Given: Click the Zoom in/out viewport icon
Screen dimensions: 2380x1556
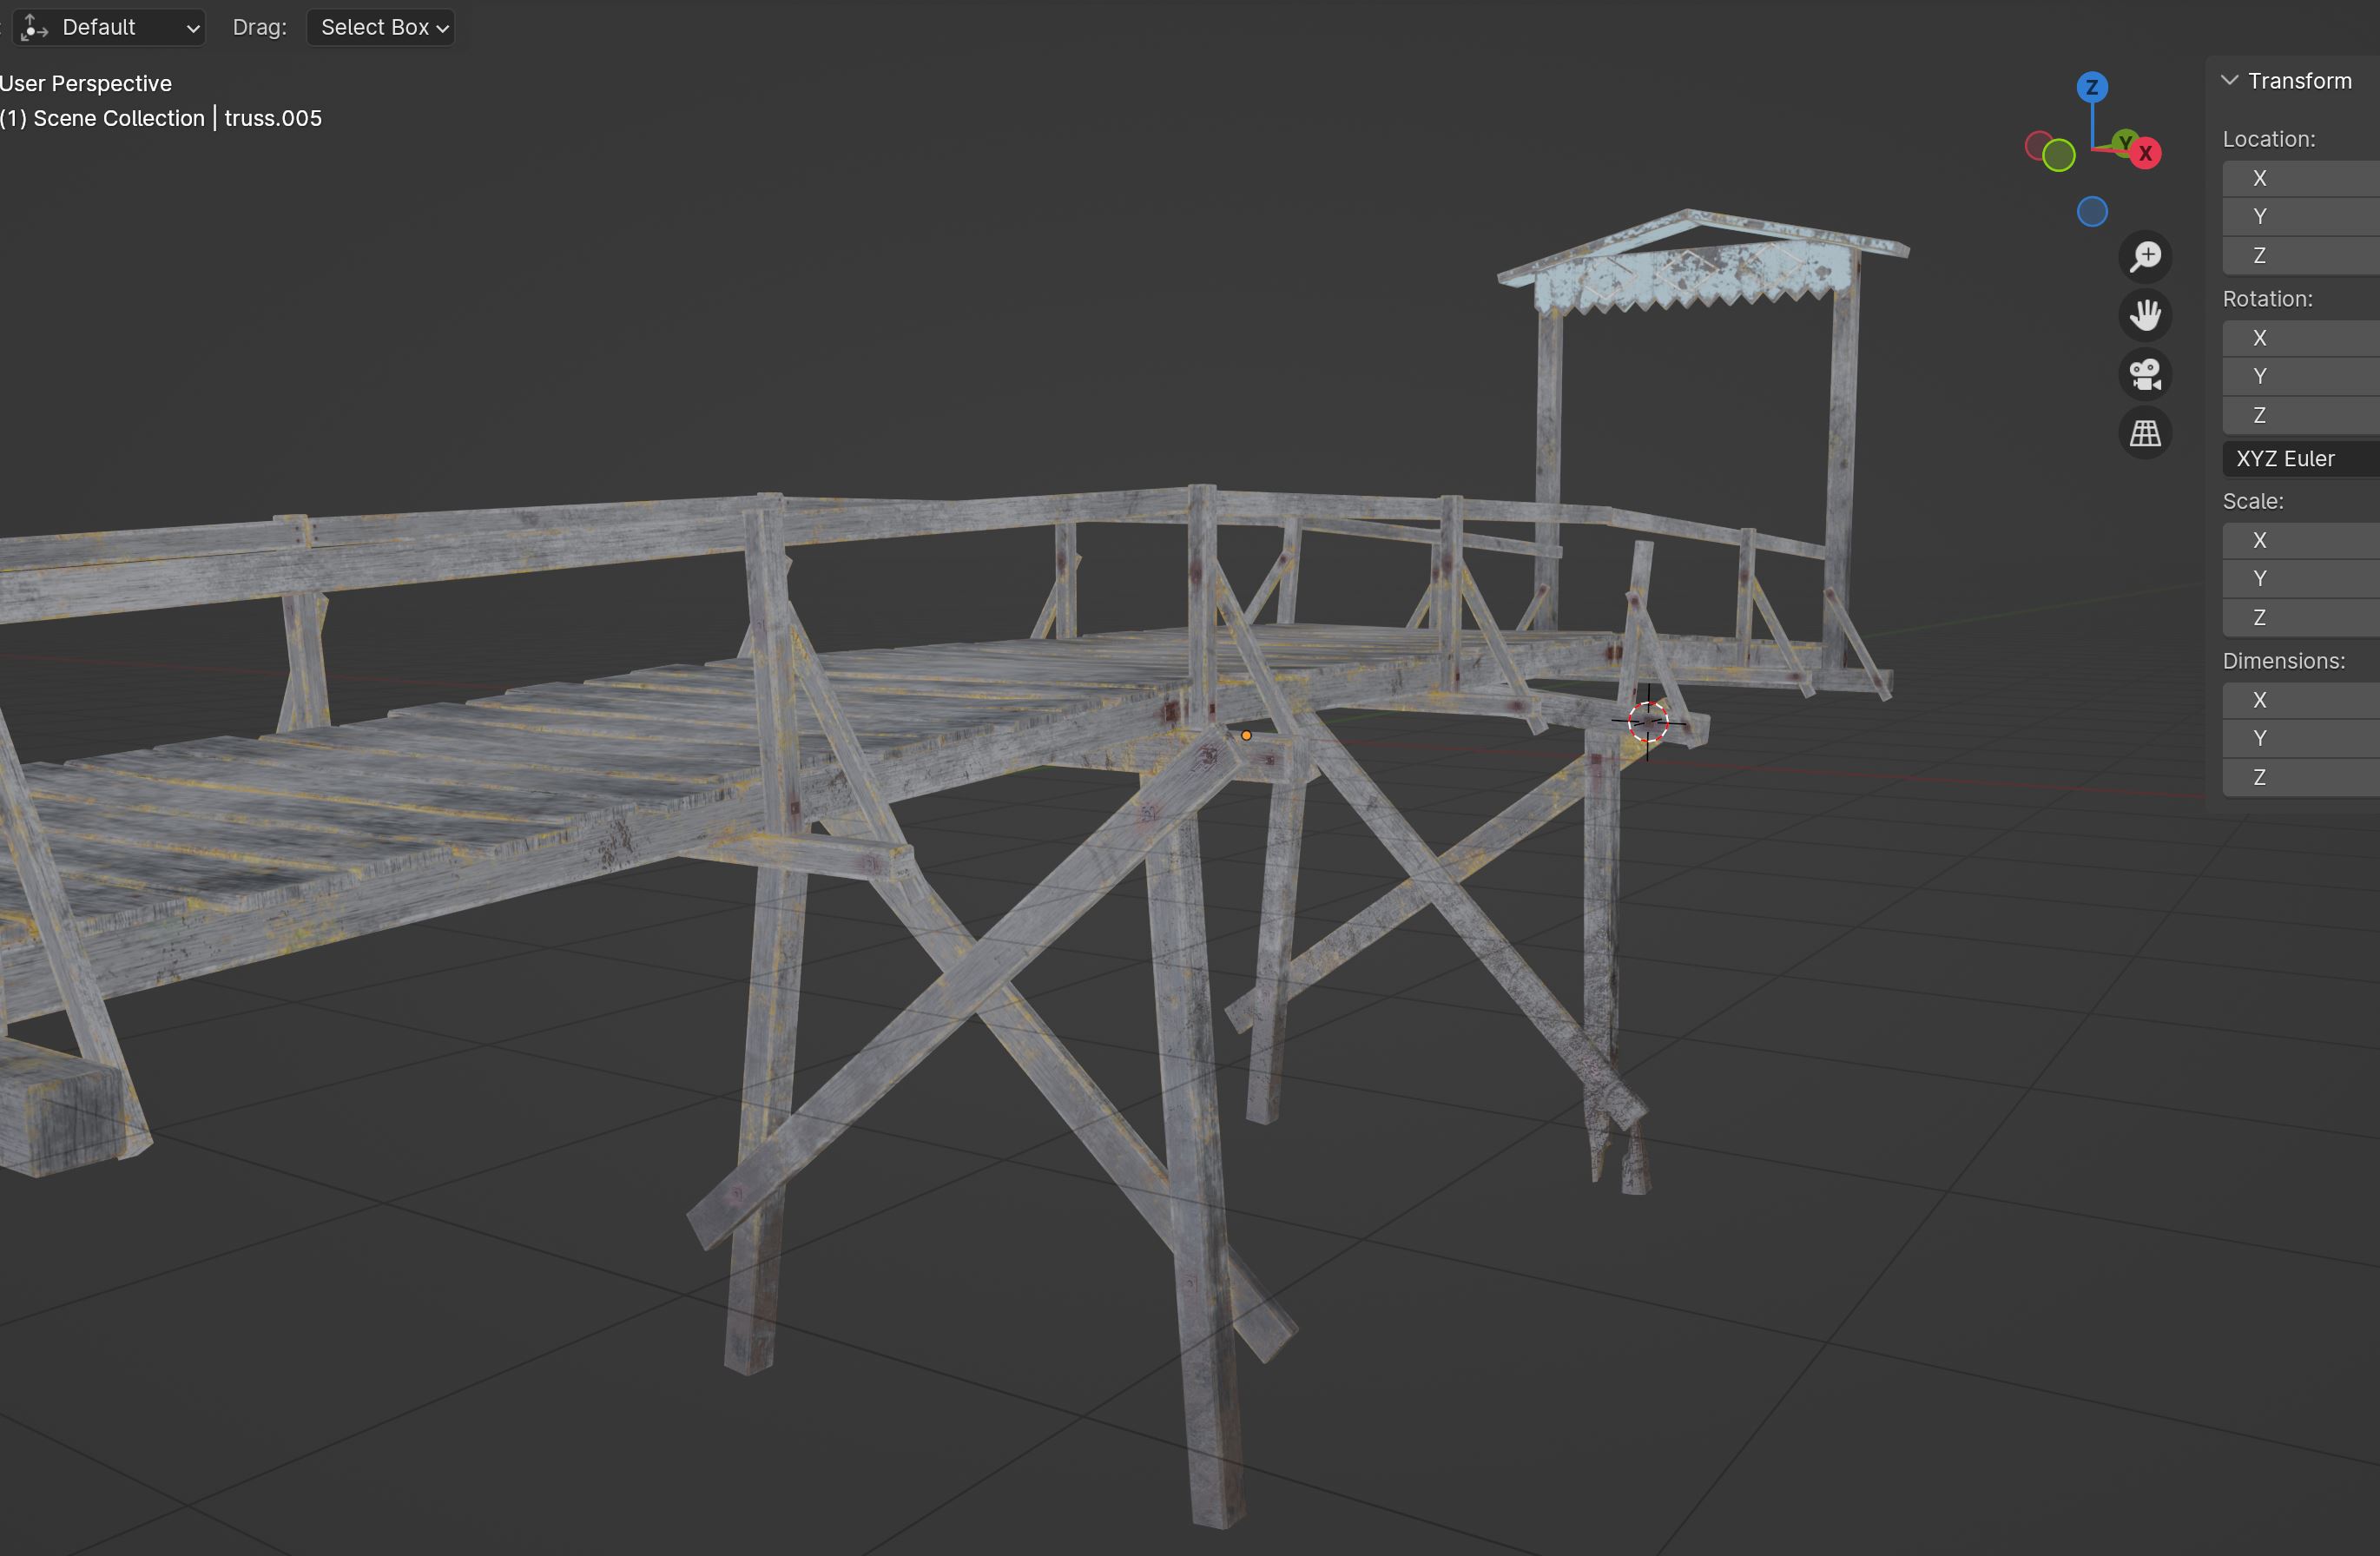Looking at the screenshot, I should coord(2145,256).
